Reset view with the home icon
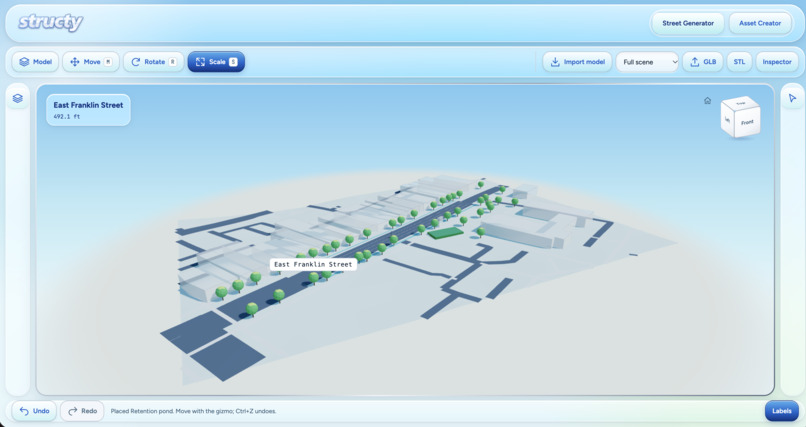Image resolution: width=806 pixels, height=427 pixels. click(707, 101)
